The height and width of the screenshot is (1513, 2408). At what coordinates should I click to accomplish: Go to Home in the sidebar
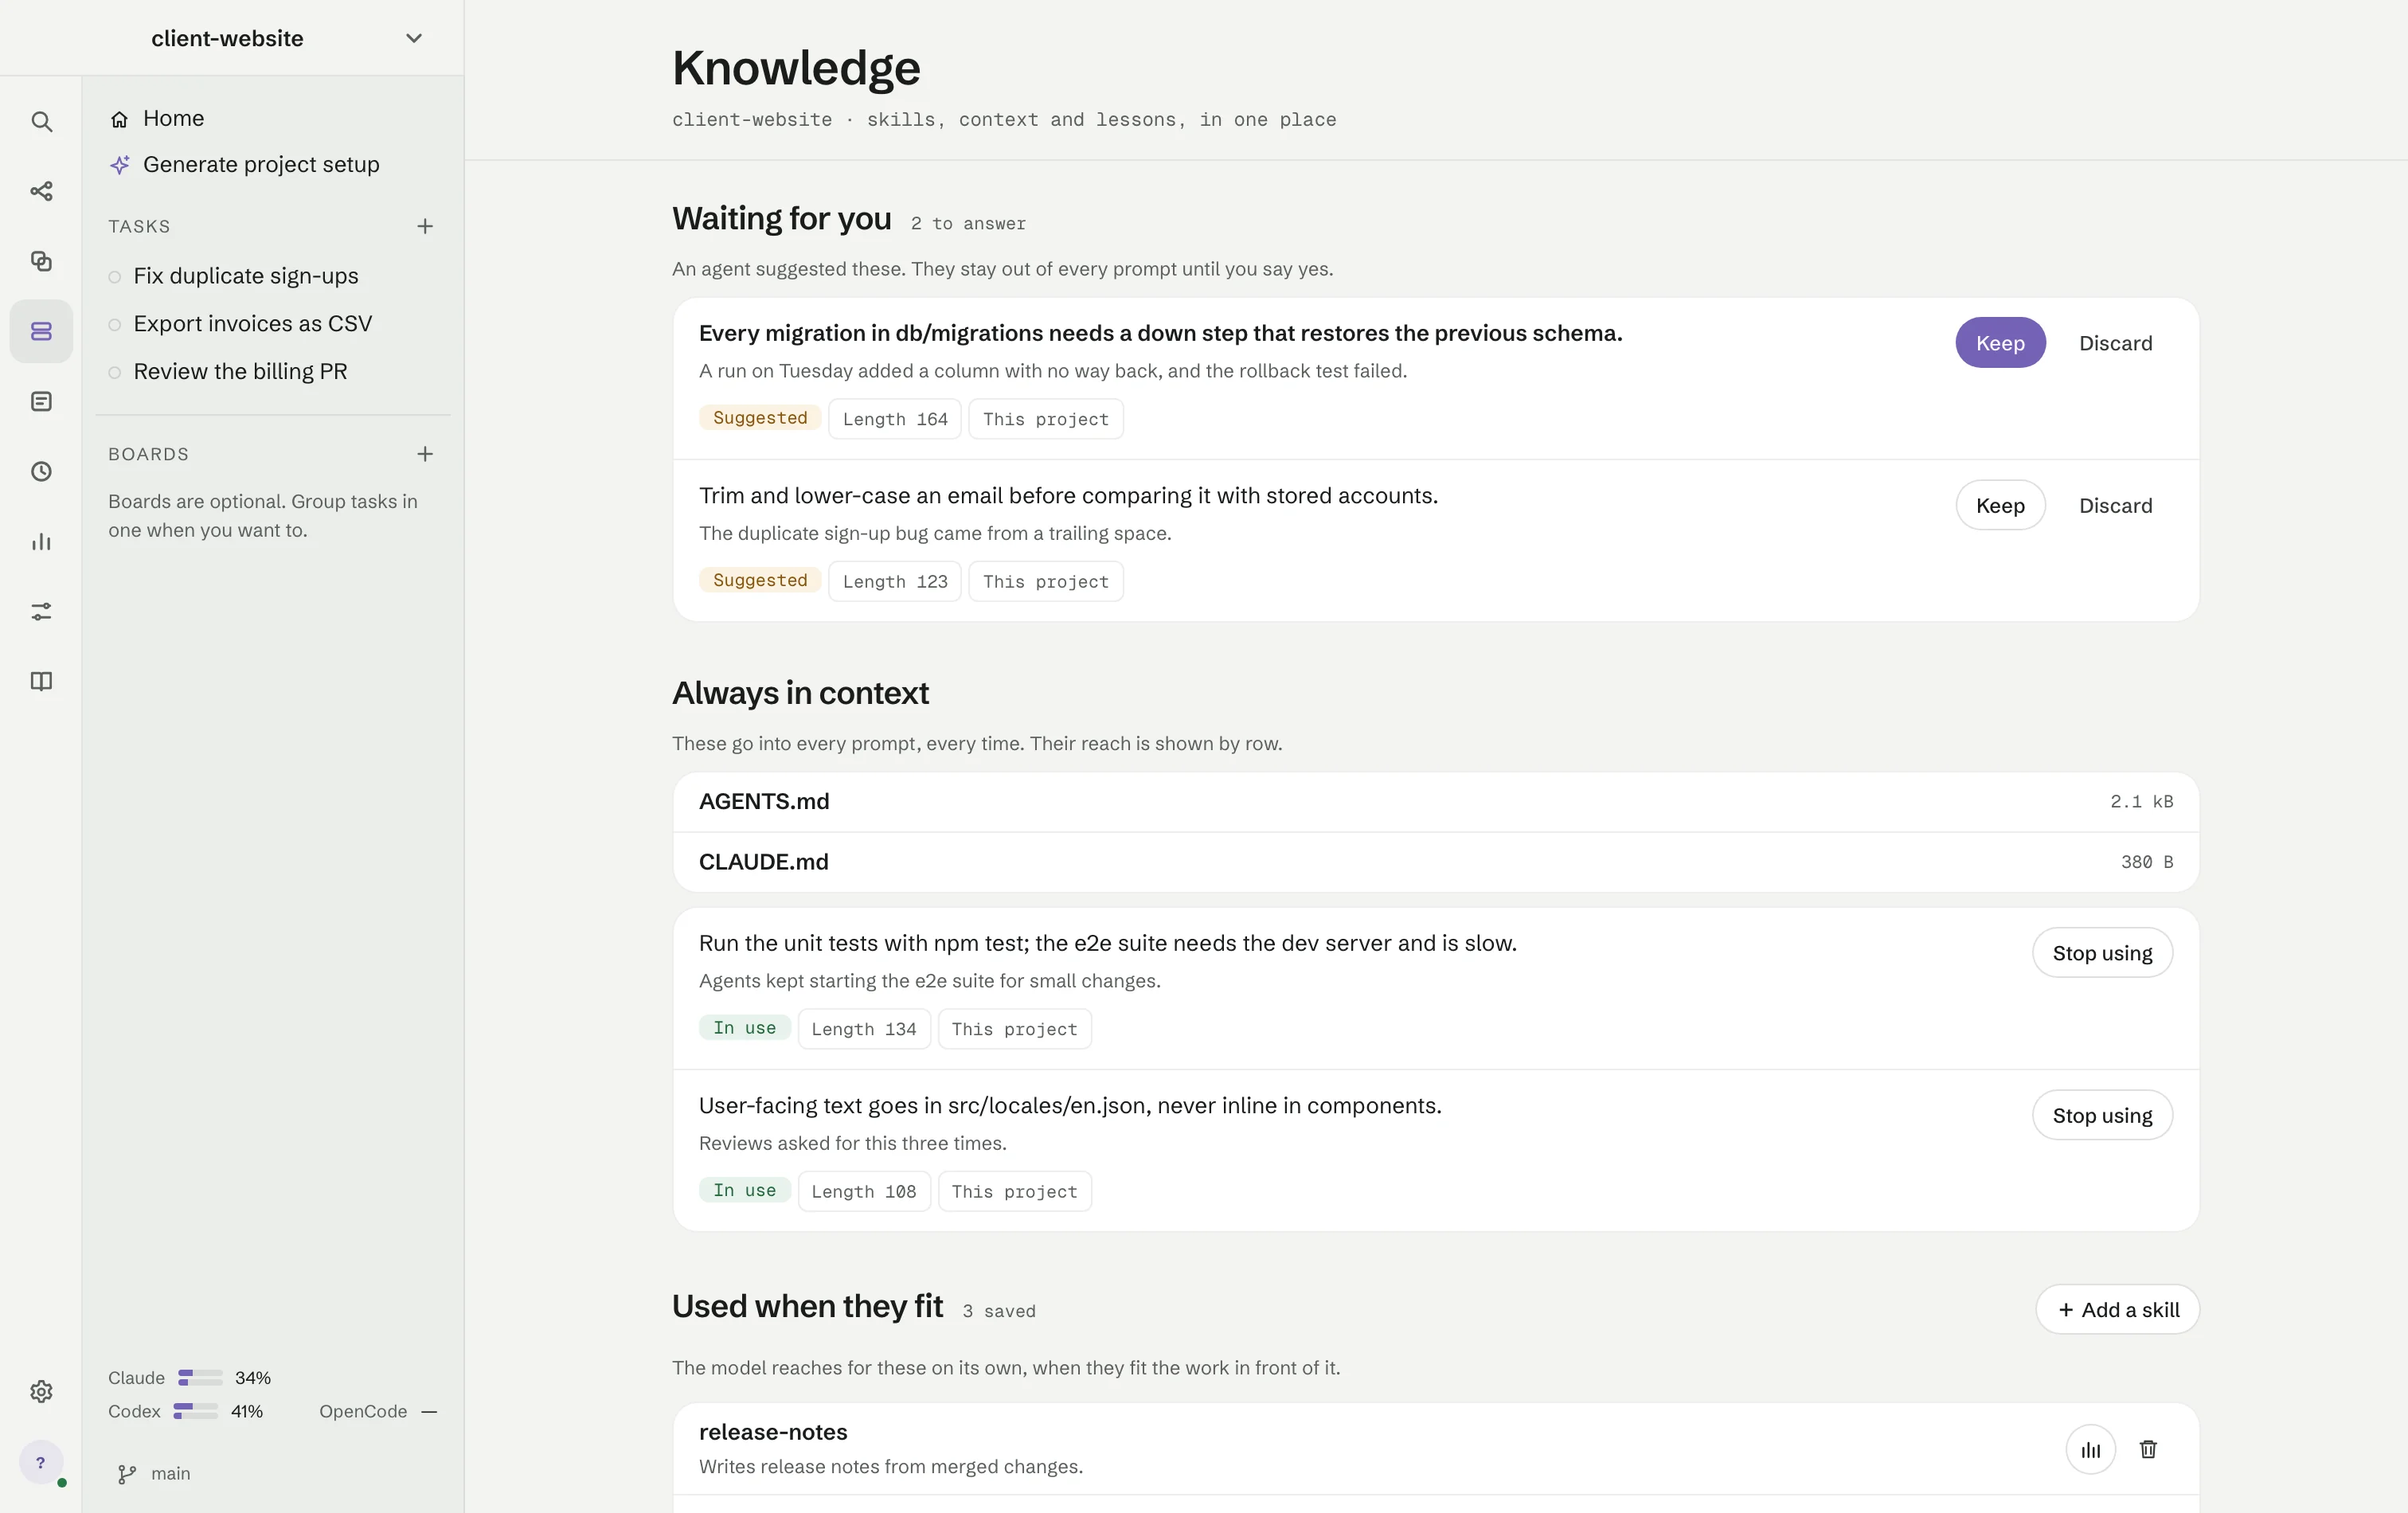(173, 118)
